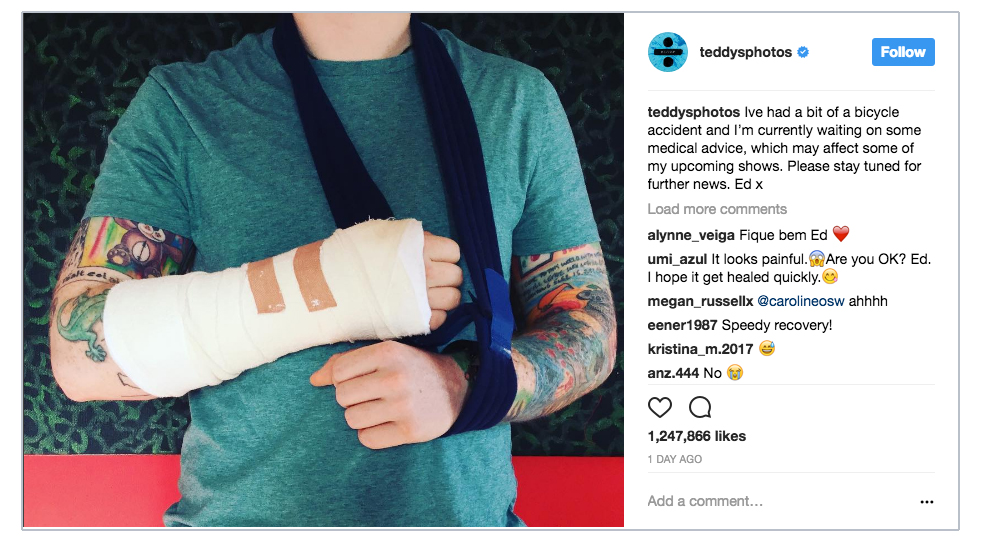Image resolution: width=984 pixels, height=540 pixels.
Task: Visit megan_russellx profile
Action: [x=700, y=301]
